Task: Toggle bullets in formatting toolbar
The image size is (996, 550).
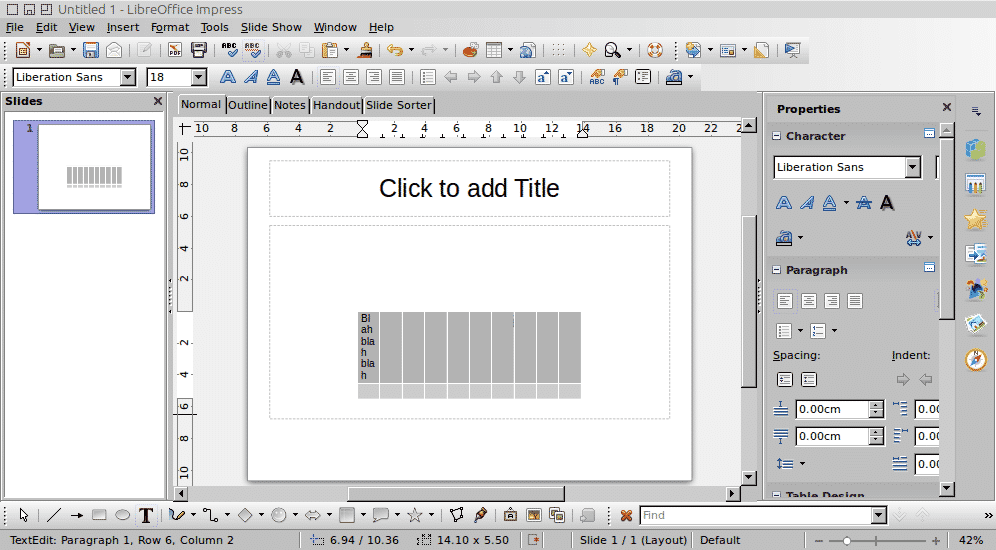Action: [x=427, y=77]
